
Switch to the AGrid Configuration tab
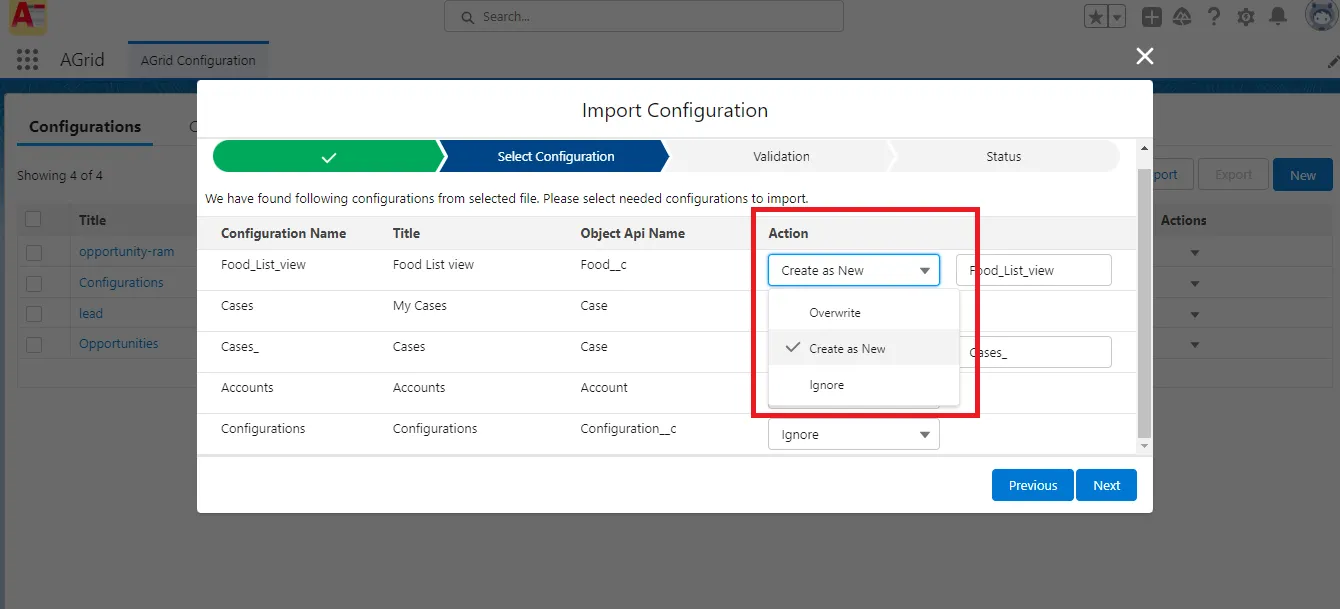pyautogui.click(x=197, y=59)
